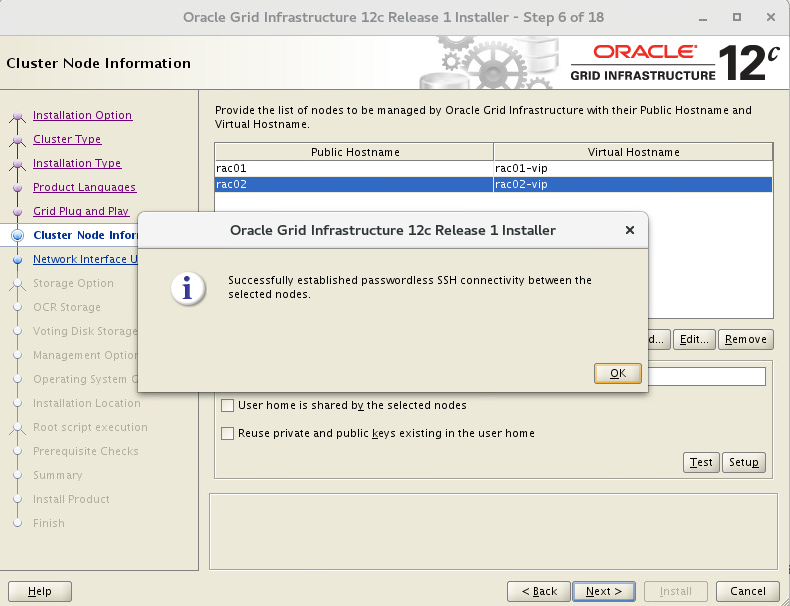Click Management Options step in sidebar
The height and width of the screenshot is (606, 790).
(x=85, y=355)
